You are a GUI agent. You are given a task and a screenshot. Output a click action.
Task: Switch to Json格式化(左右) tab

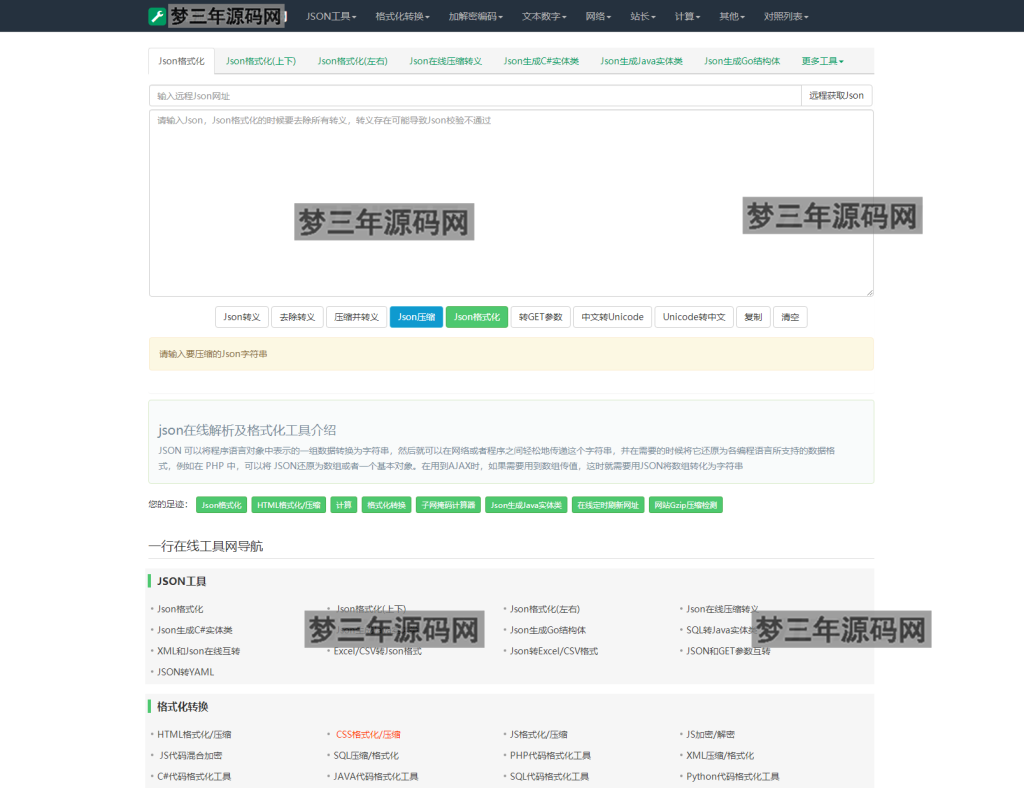tap(353, 61)
